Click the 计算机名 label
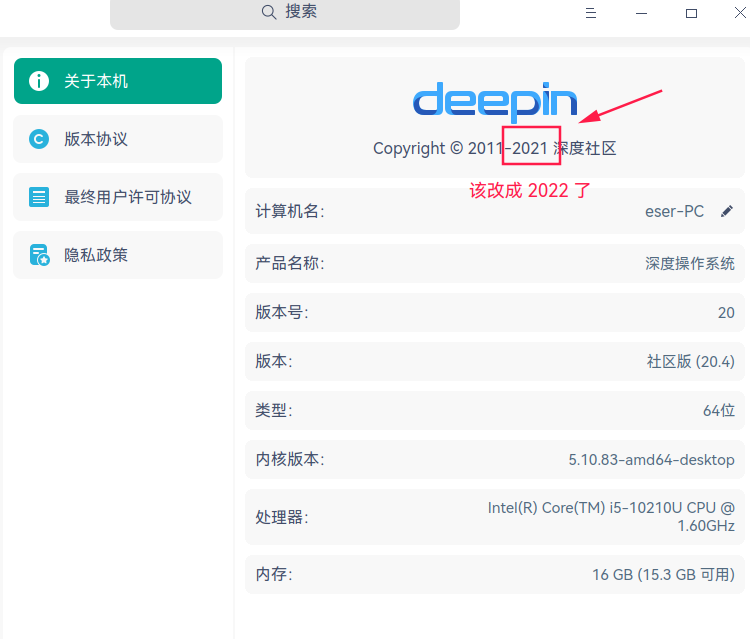 click(x=290, y=211)
